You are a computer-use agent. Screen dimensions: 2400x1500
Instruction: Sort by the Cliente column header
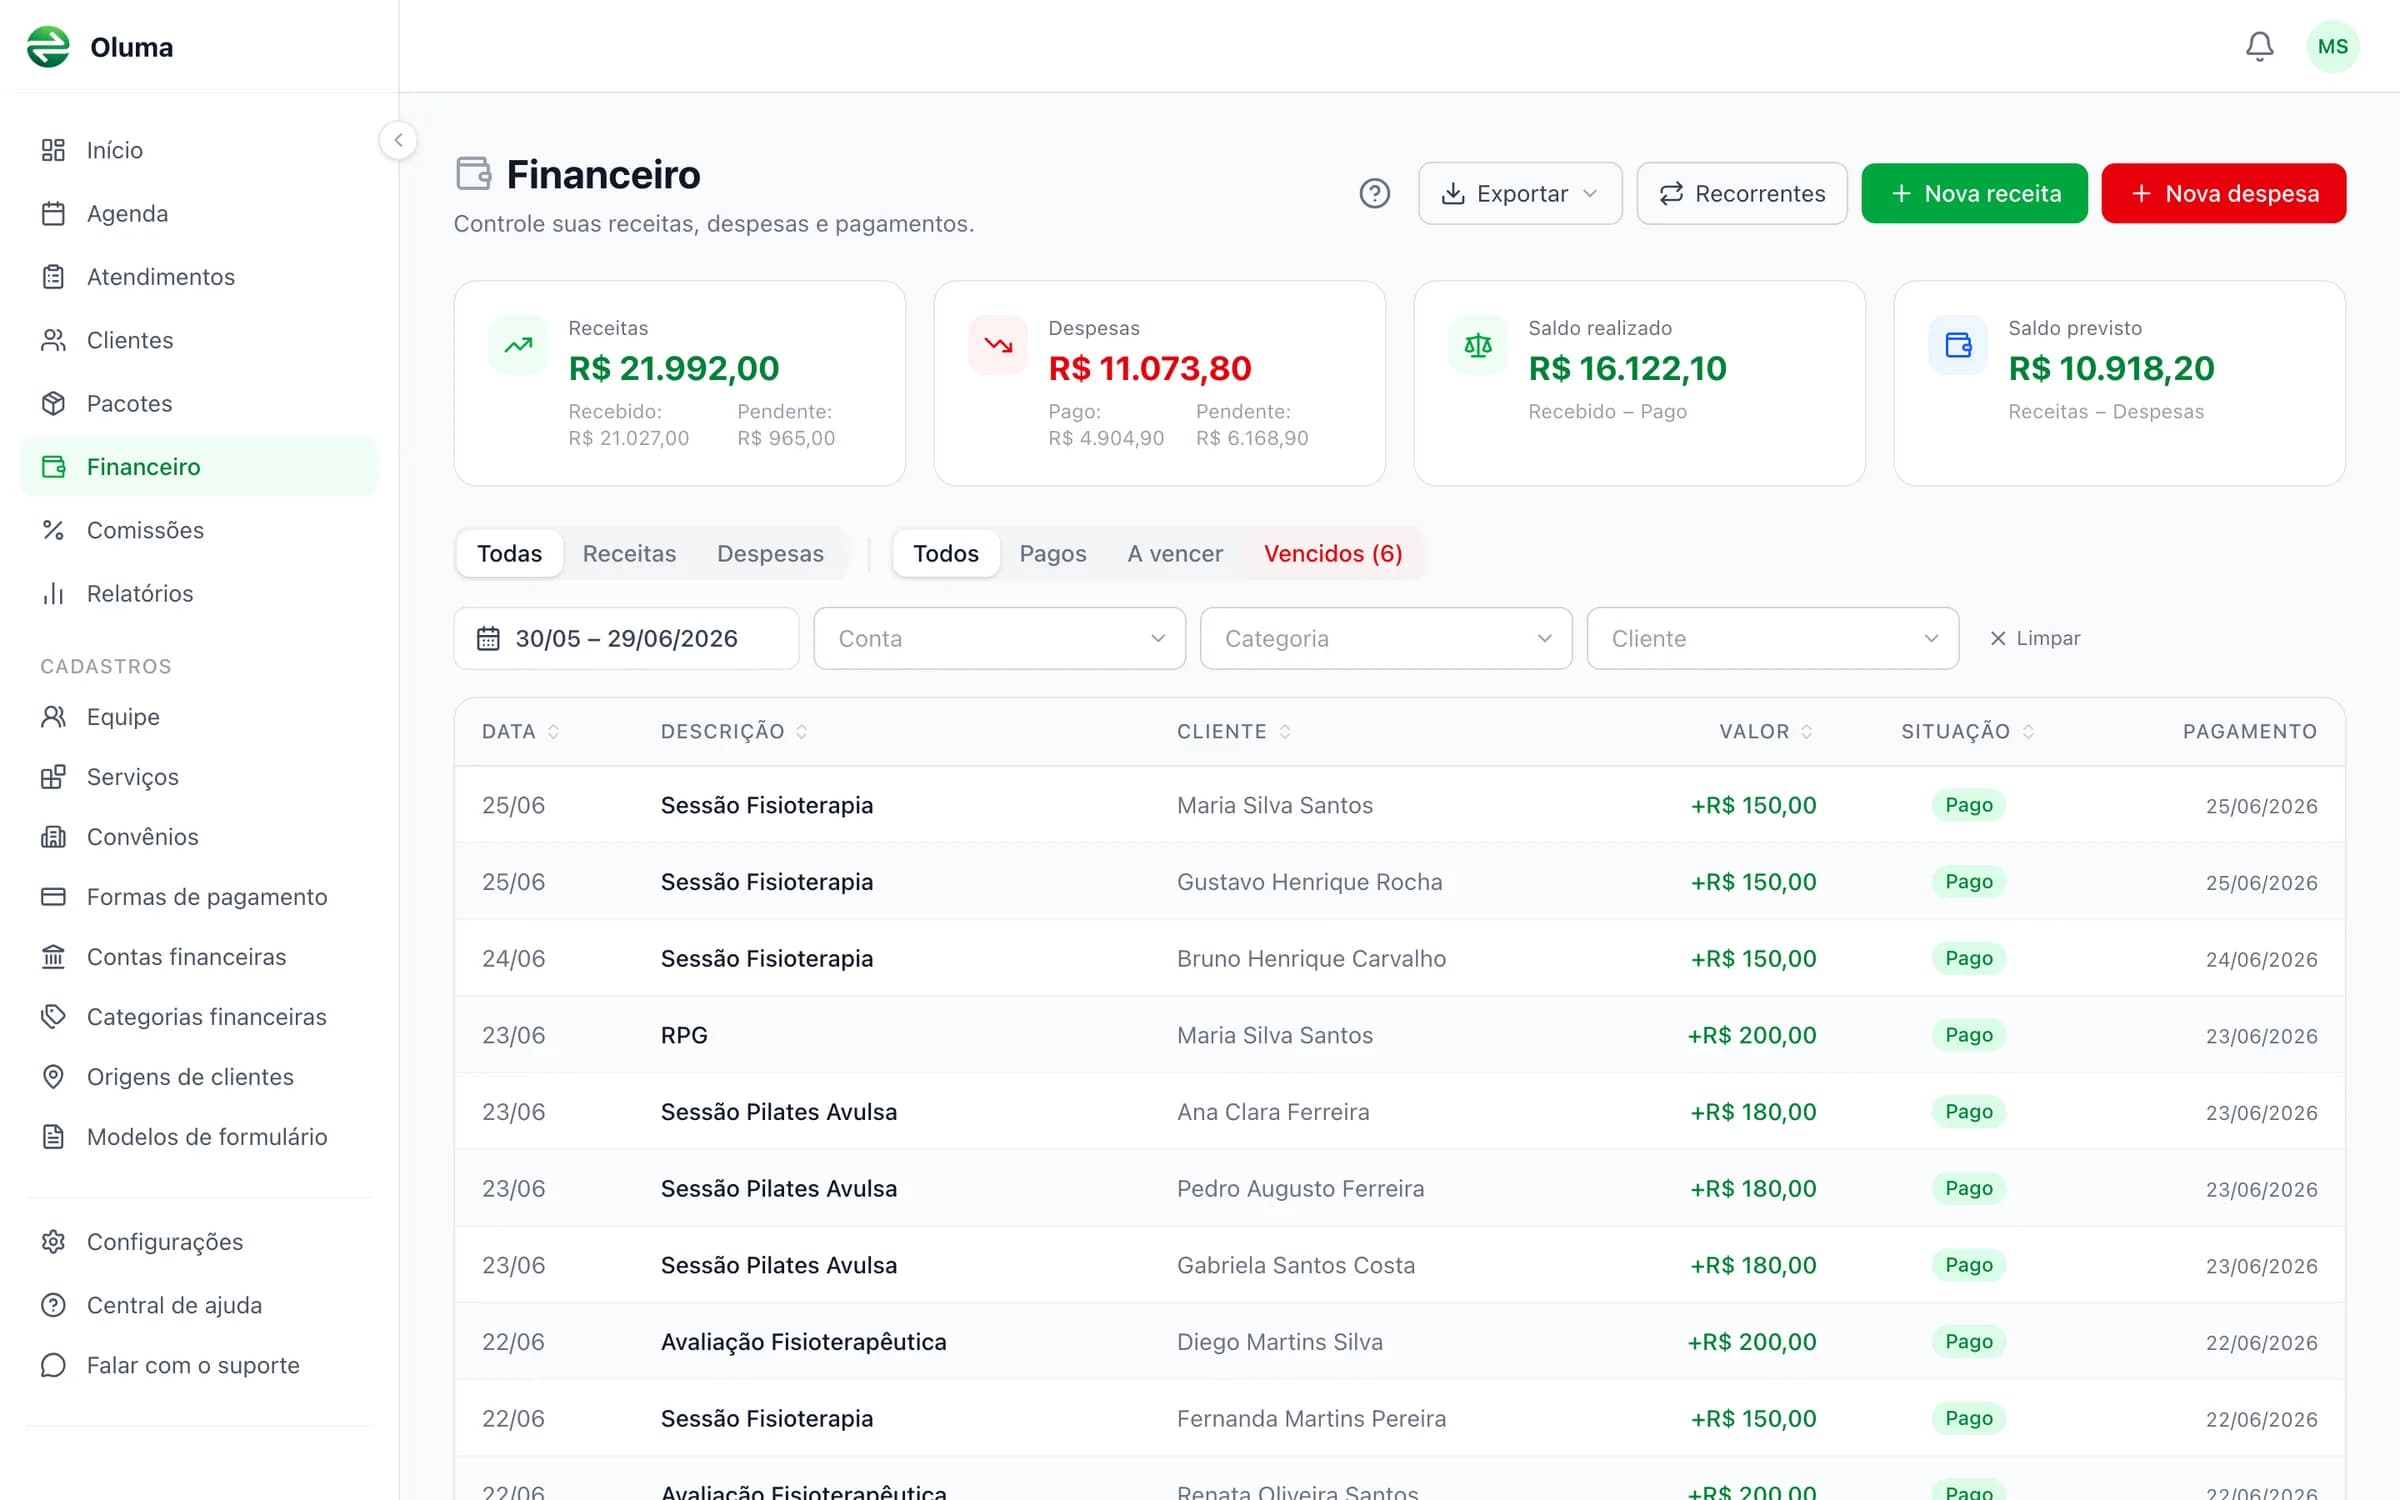pos(1234,731)
